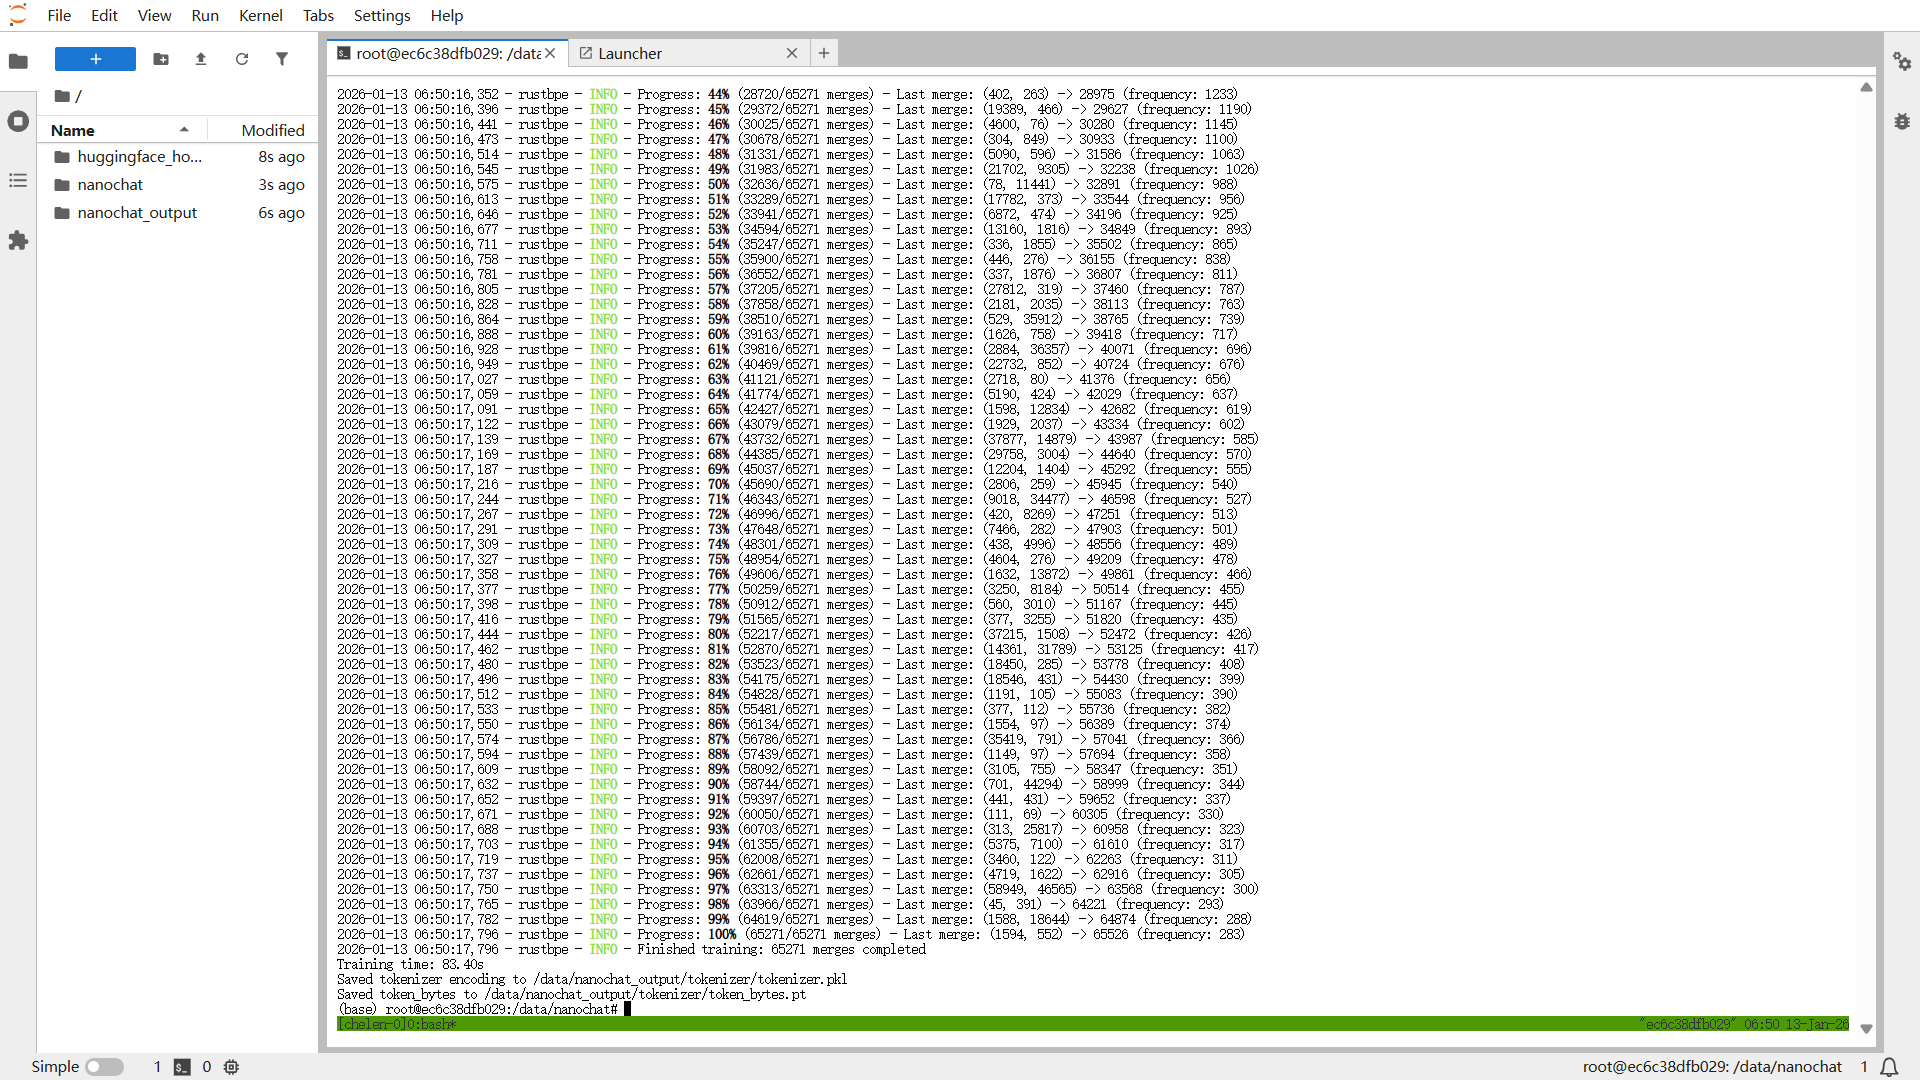Click the 'Progress: 99%' log line
The height and width of the screenshot is (1080, 1920).
[794, 920]
